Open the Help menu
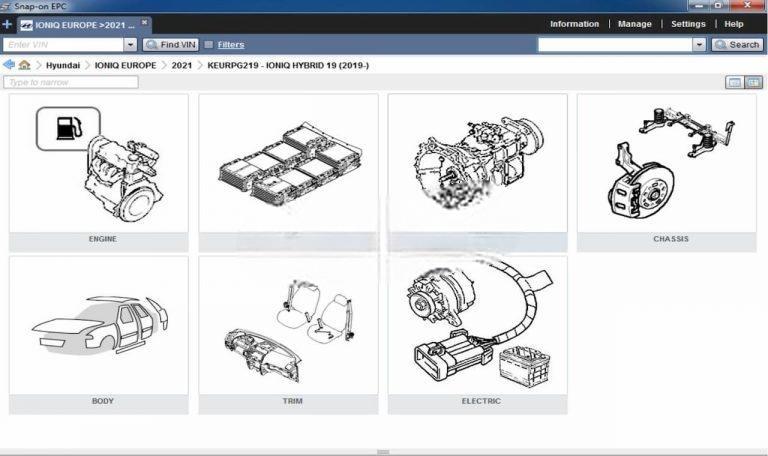 point(733,24)
